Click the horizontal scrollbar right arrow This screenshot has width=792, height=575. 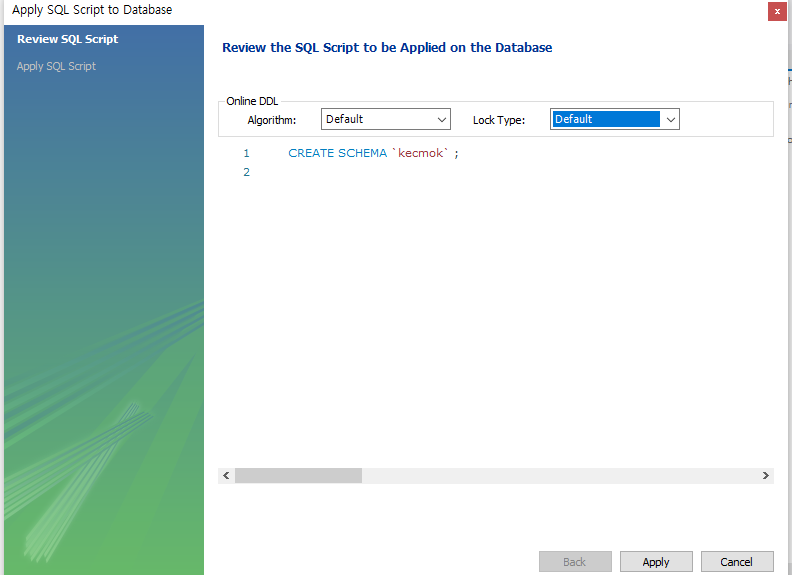pyautogui.click(x=765, y=475)
